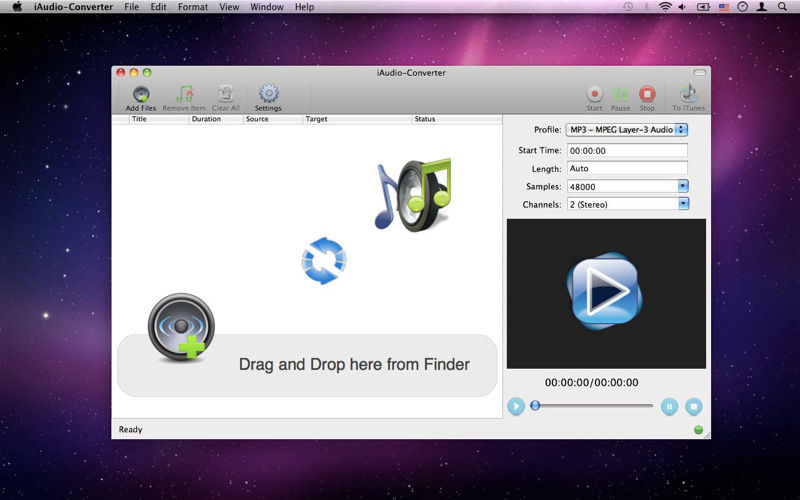800x500 pixels.
Task: Expand the Channels dropdown arrow
Action: tap(683, 204)
